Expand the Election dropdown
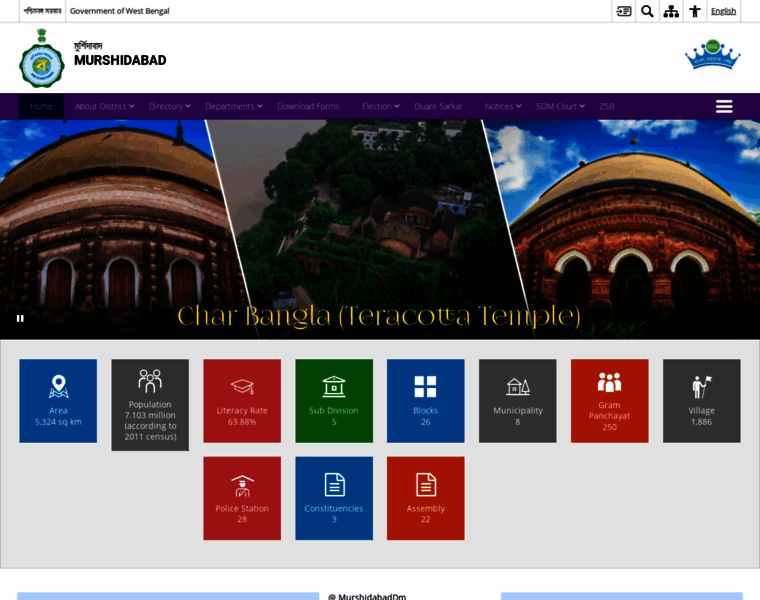Viewport: 760px width, 600px height. click(380, 106)
